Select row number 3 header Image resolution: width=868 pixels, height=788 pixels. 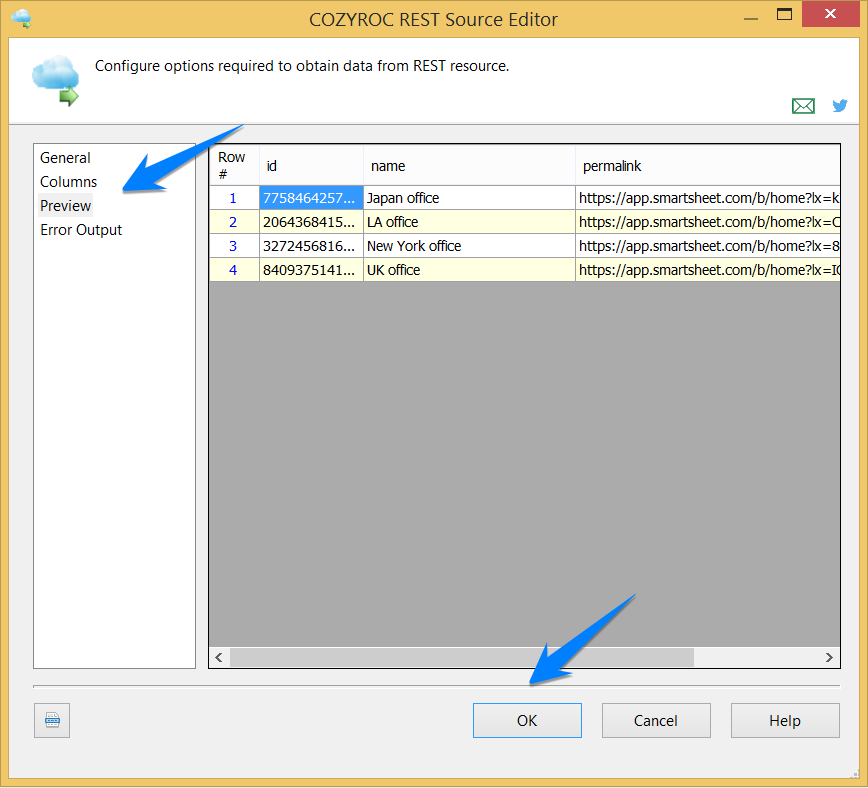pos(234,246)
